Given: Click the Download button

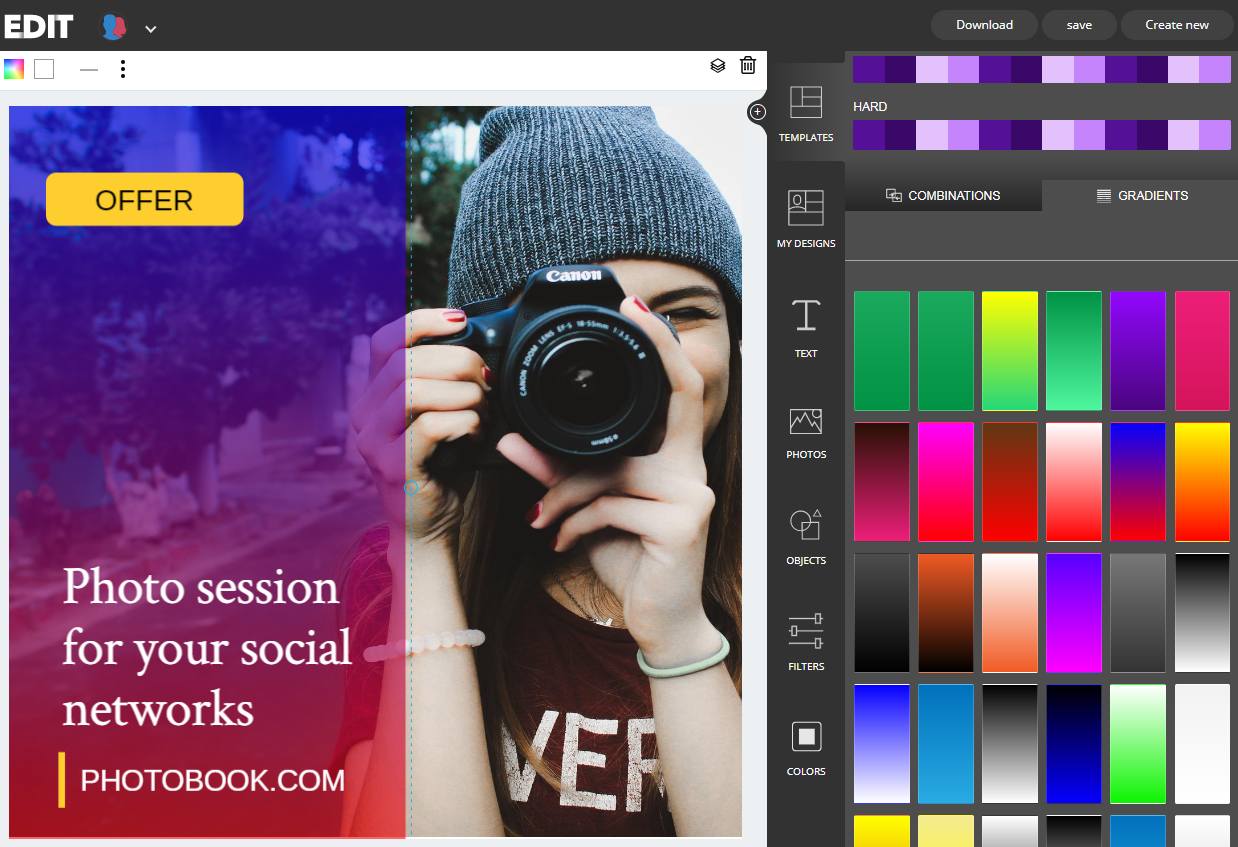Looking at the screenshot, I should click(984, 25).
